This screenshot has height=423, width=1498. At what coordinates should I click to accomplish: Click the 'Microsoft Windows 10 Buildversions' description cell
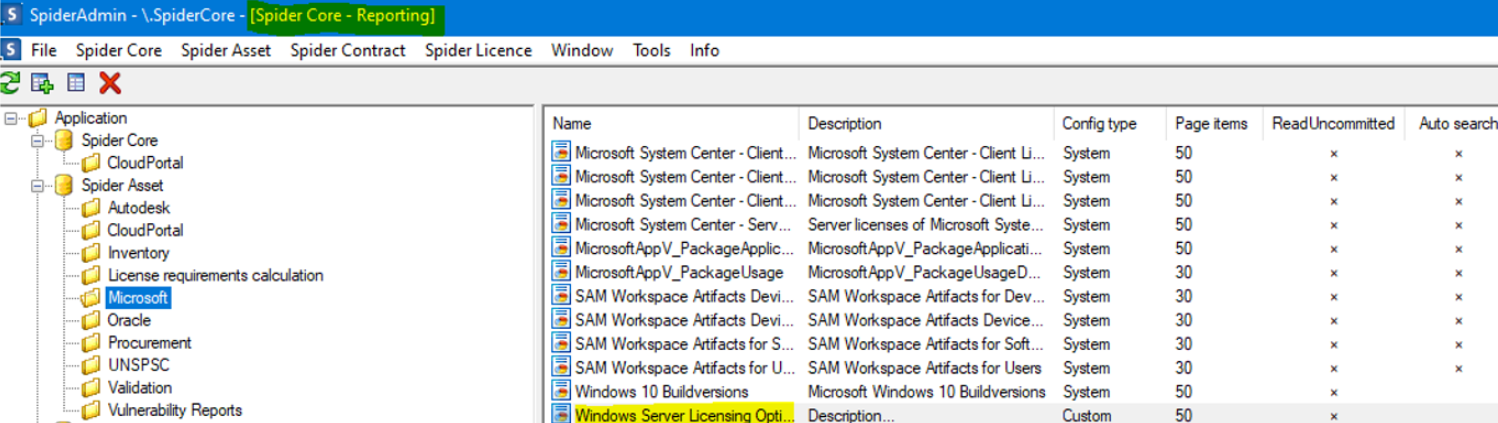[926, 392]
